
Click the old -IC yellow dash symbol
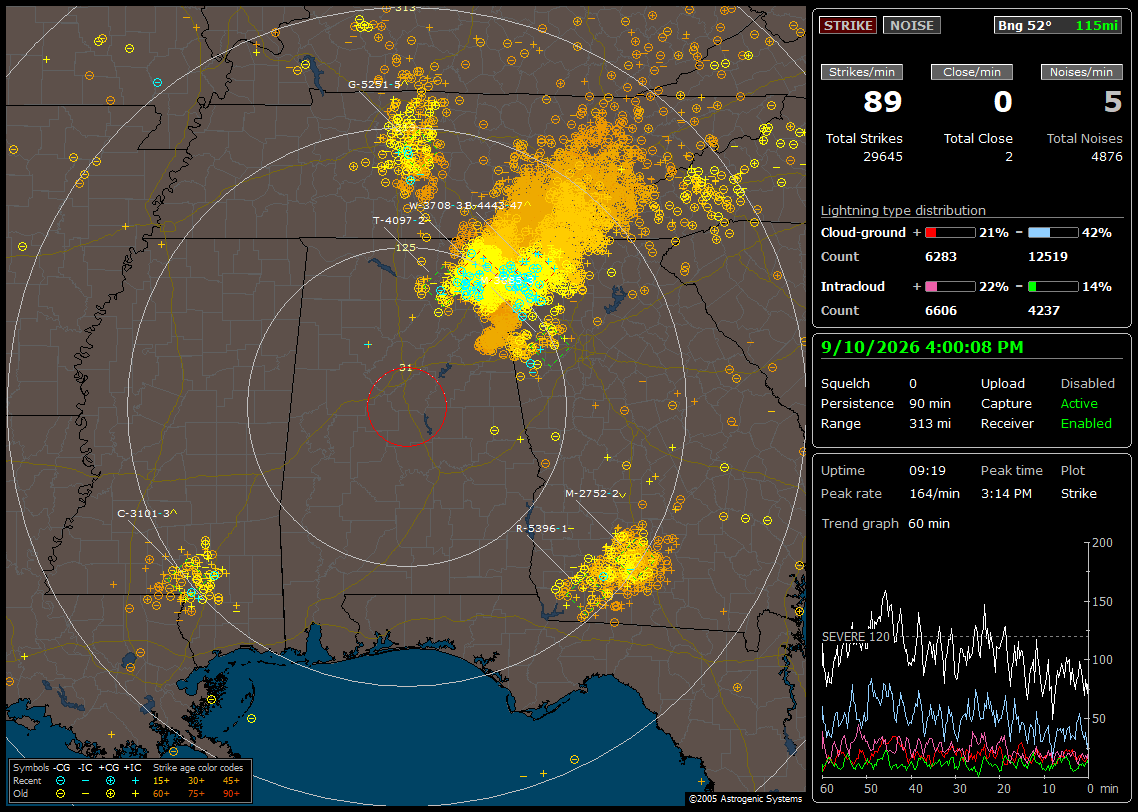pyautogui.click(x=86, y=793)
